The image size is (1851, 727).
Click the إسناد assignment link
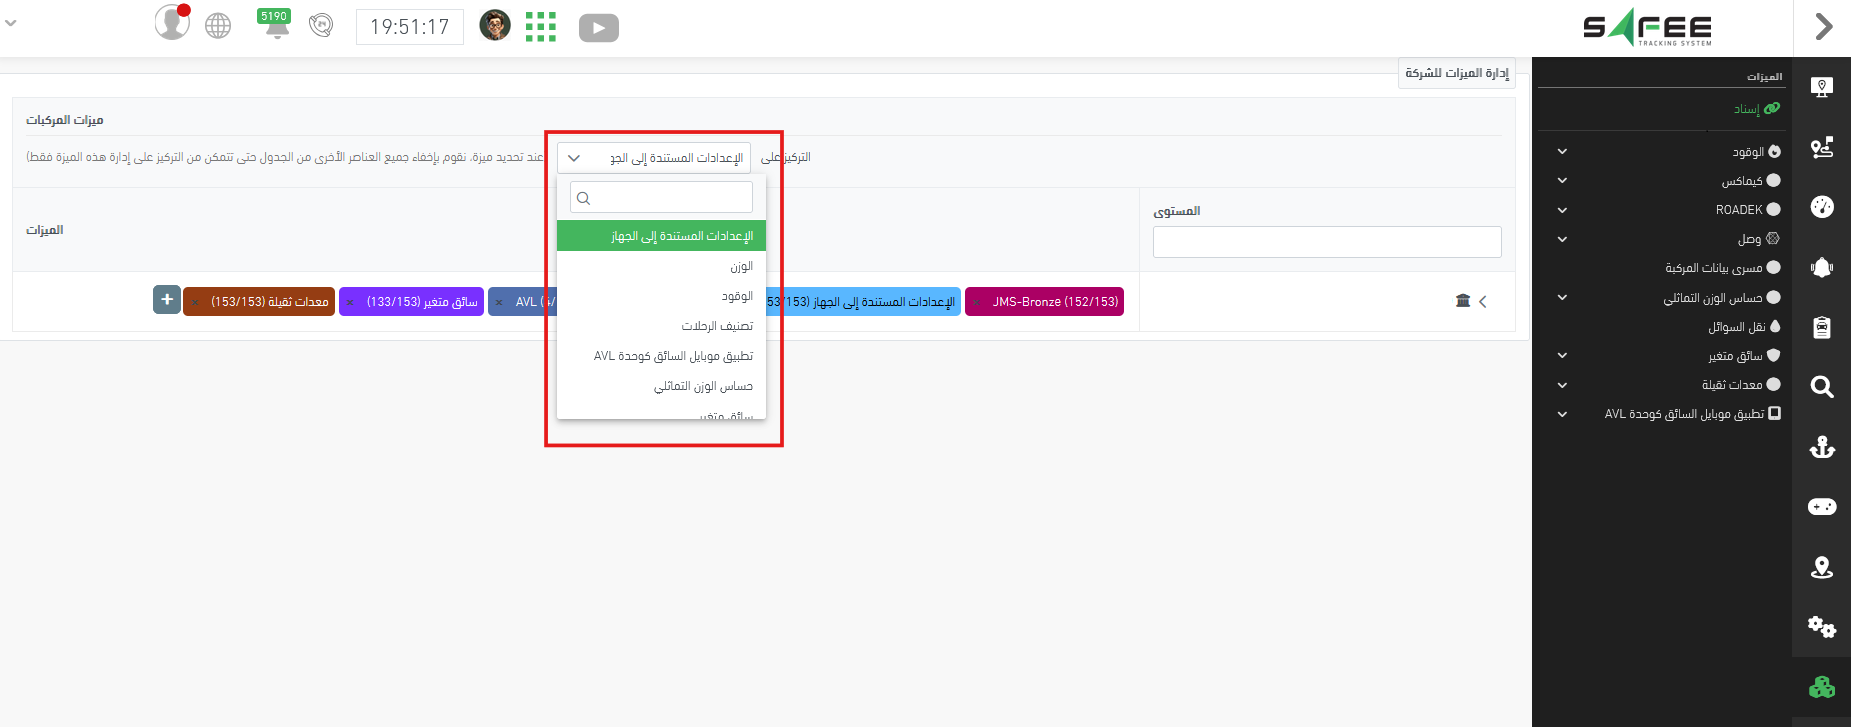tap(1747, 109)
